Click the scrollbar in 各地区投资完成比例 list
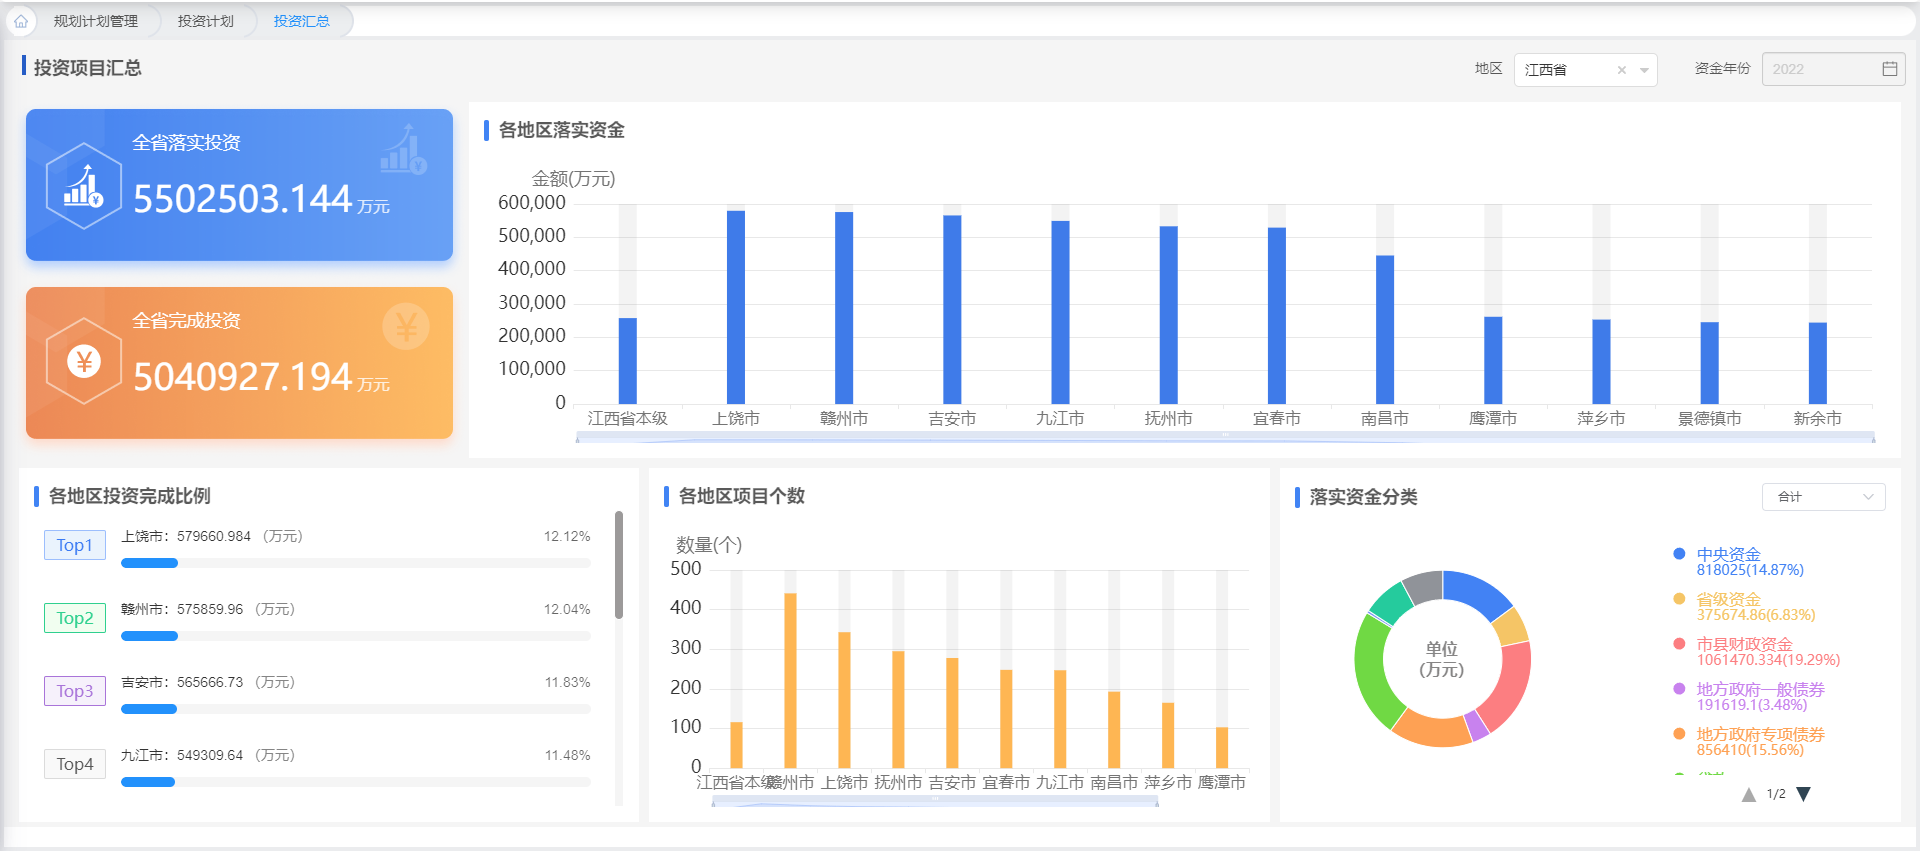Screen dimensions: 1920x851 619,565
